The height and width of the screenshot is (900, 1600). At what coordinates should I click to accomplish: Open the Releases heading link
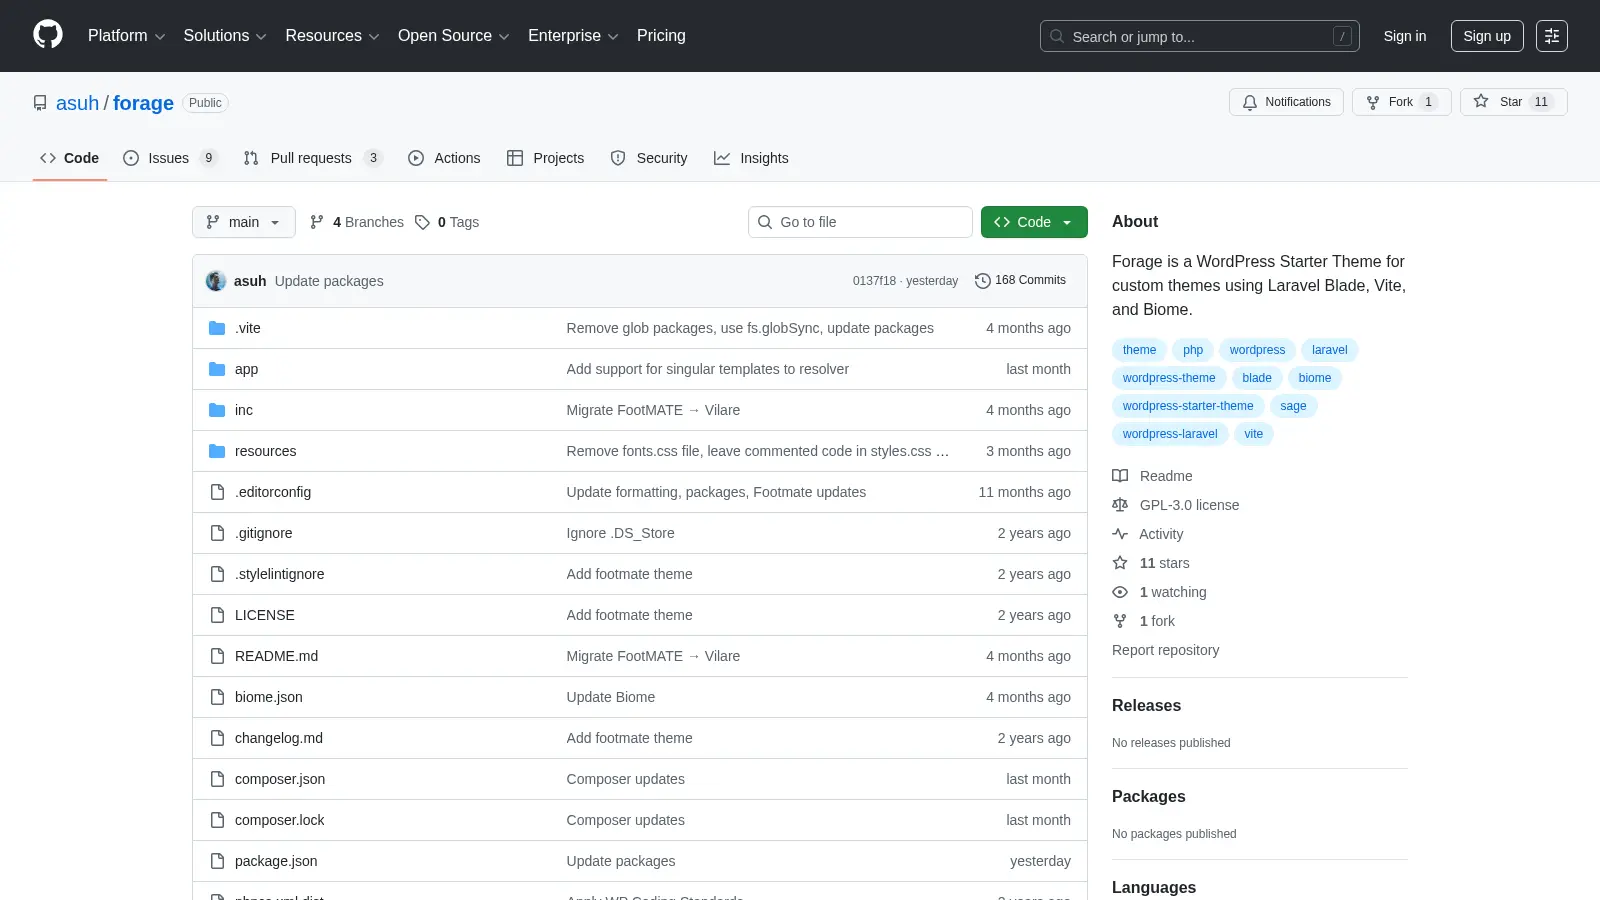pos(1146,705)
